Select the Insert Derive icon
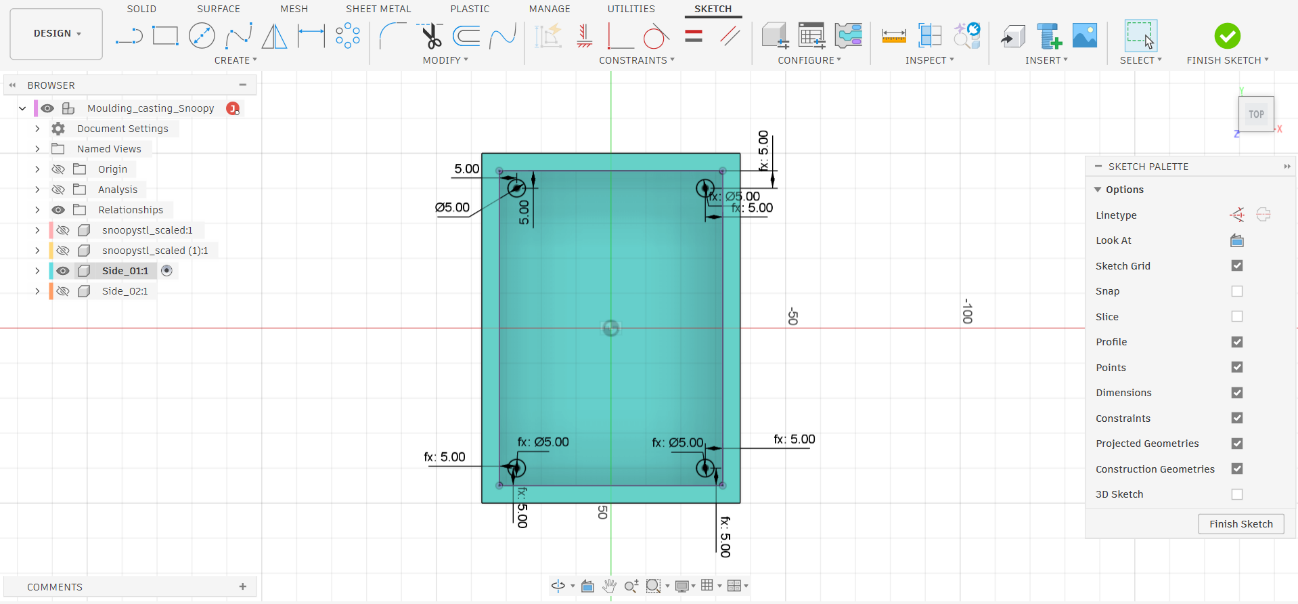The height and width of the screenshot is (604, 1298). [1013, 36]
